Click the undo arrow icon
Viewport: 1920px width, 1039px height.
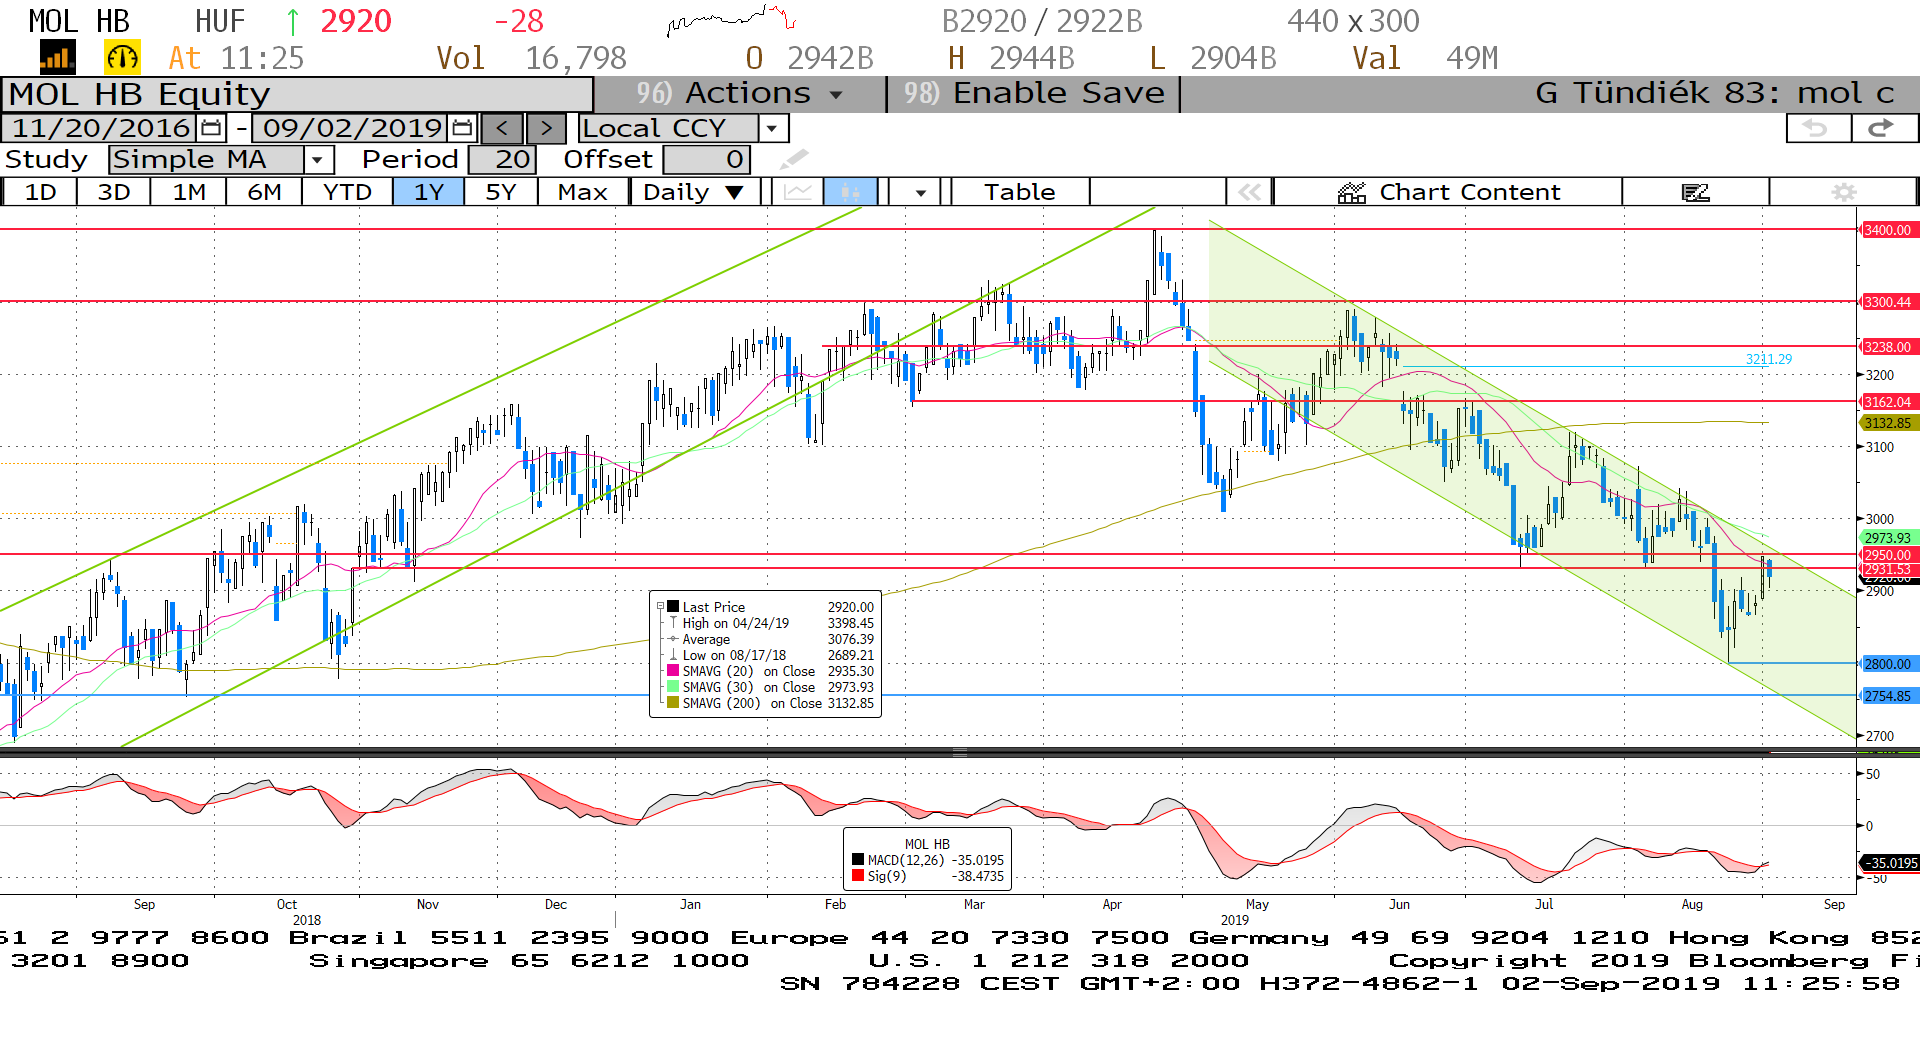click(1817, 128)
